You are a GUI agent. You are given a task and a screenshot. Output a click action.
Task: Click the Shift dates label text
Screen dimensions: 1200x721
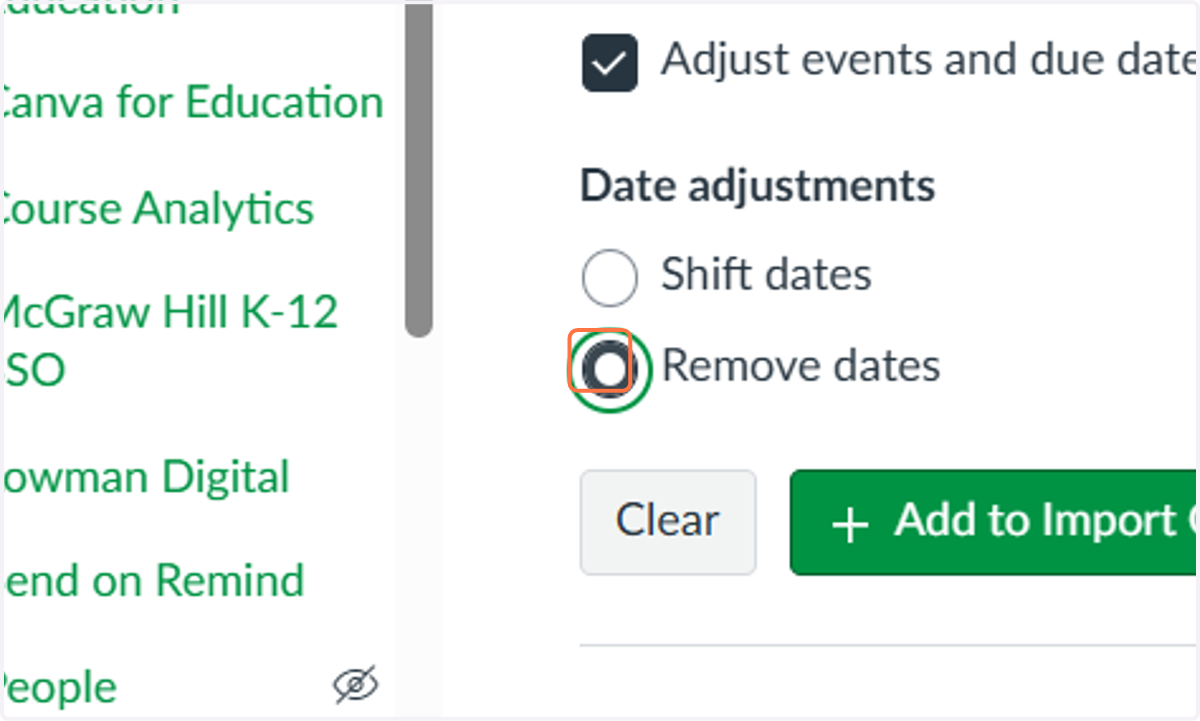[x=766, y=274]
